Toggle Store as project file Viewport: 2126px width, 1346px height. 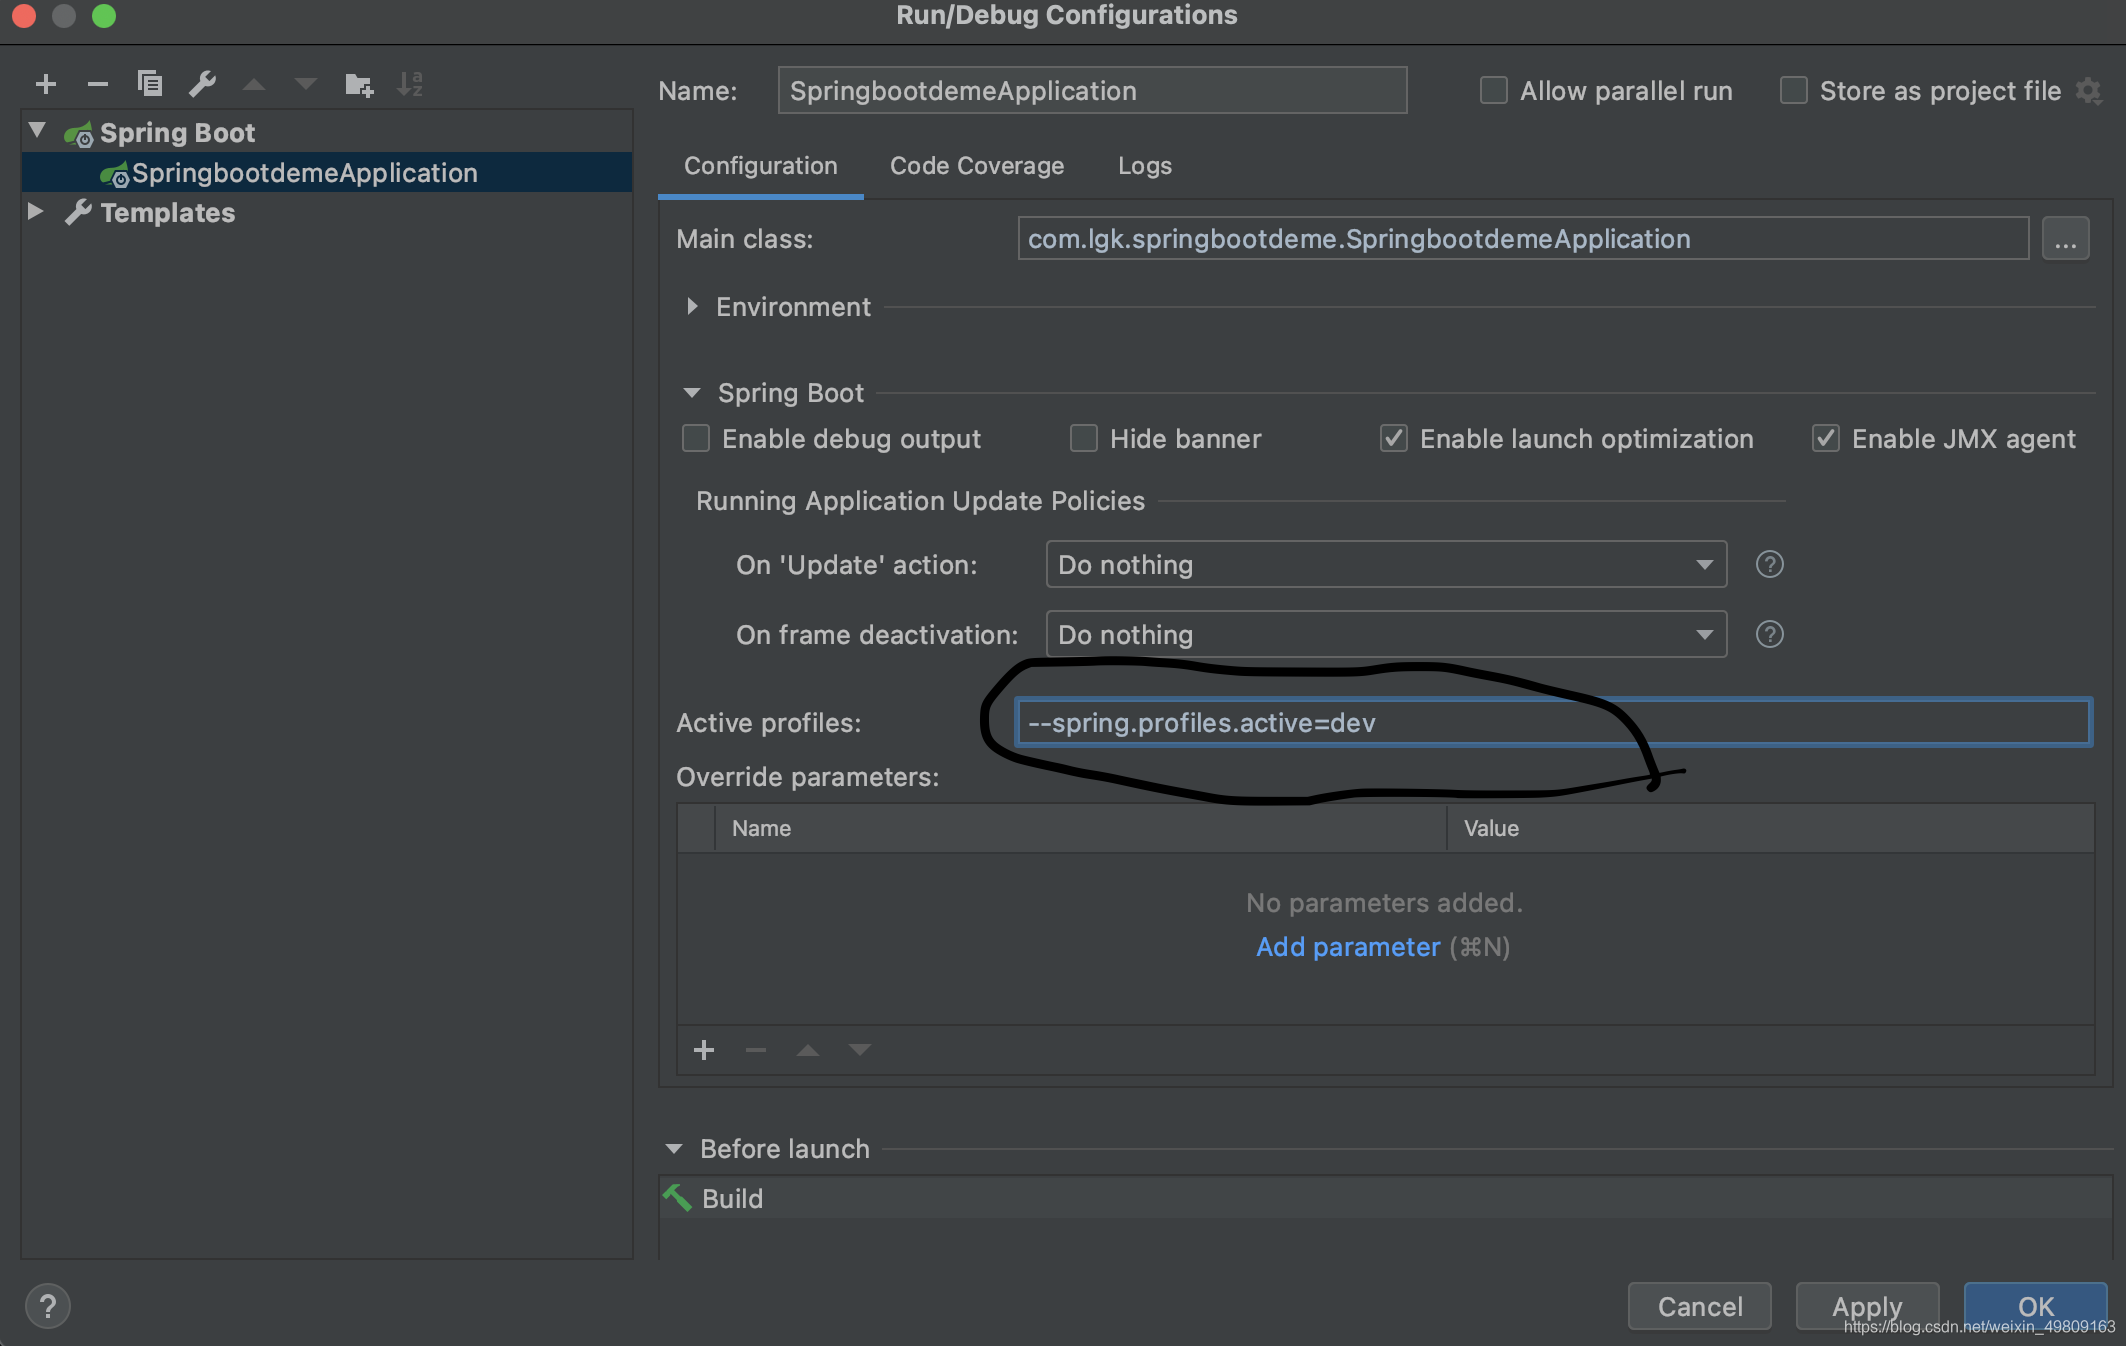click(1793, 91)
